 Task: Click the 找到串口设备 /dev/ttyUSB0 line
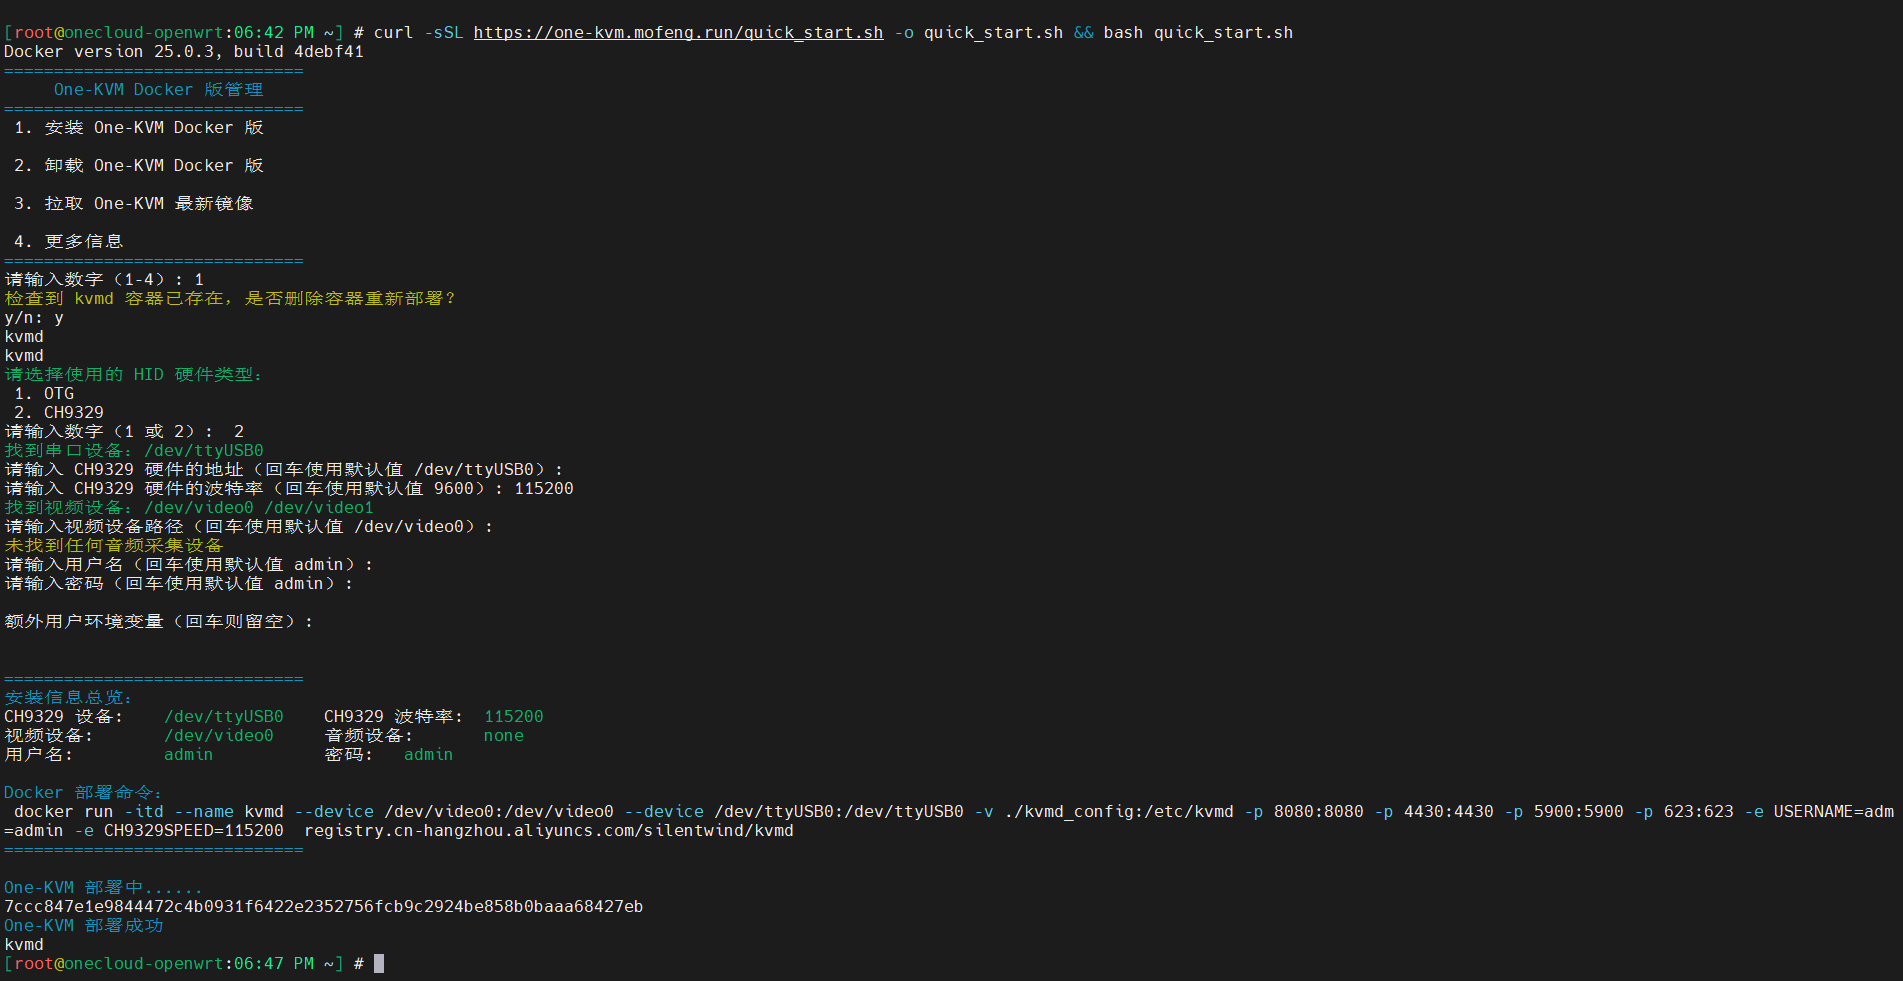pyautogui.click(x=134, y=450)
